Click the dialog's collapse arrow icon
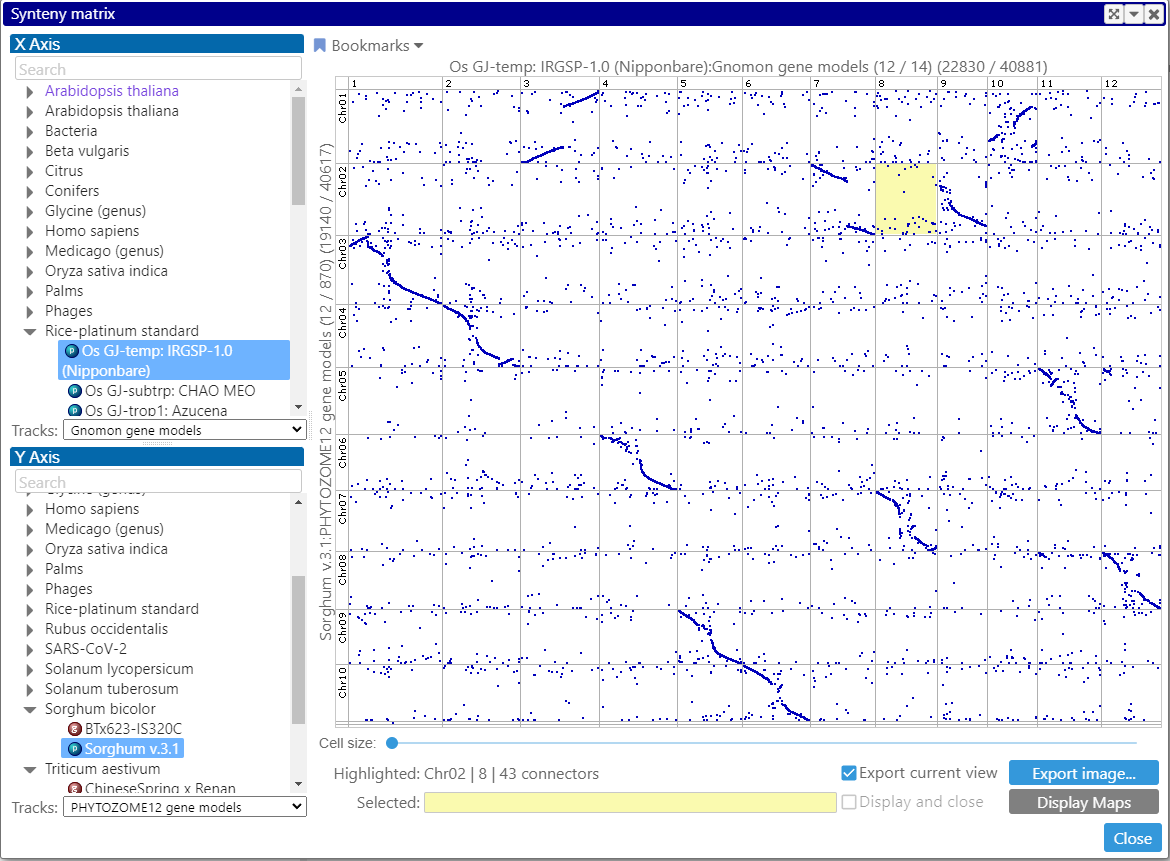The height and width of the screenshot is (861, 1170). 1133,14
